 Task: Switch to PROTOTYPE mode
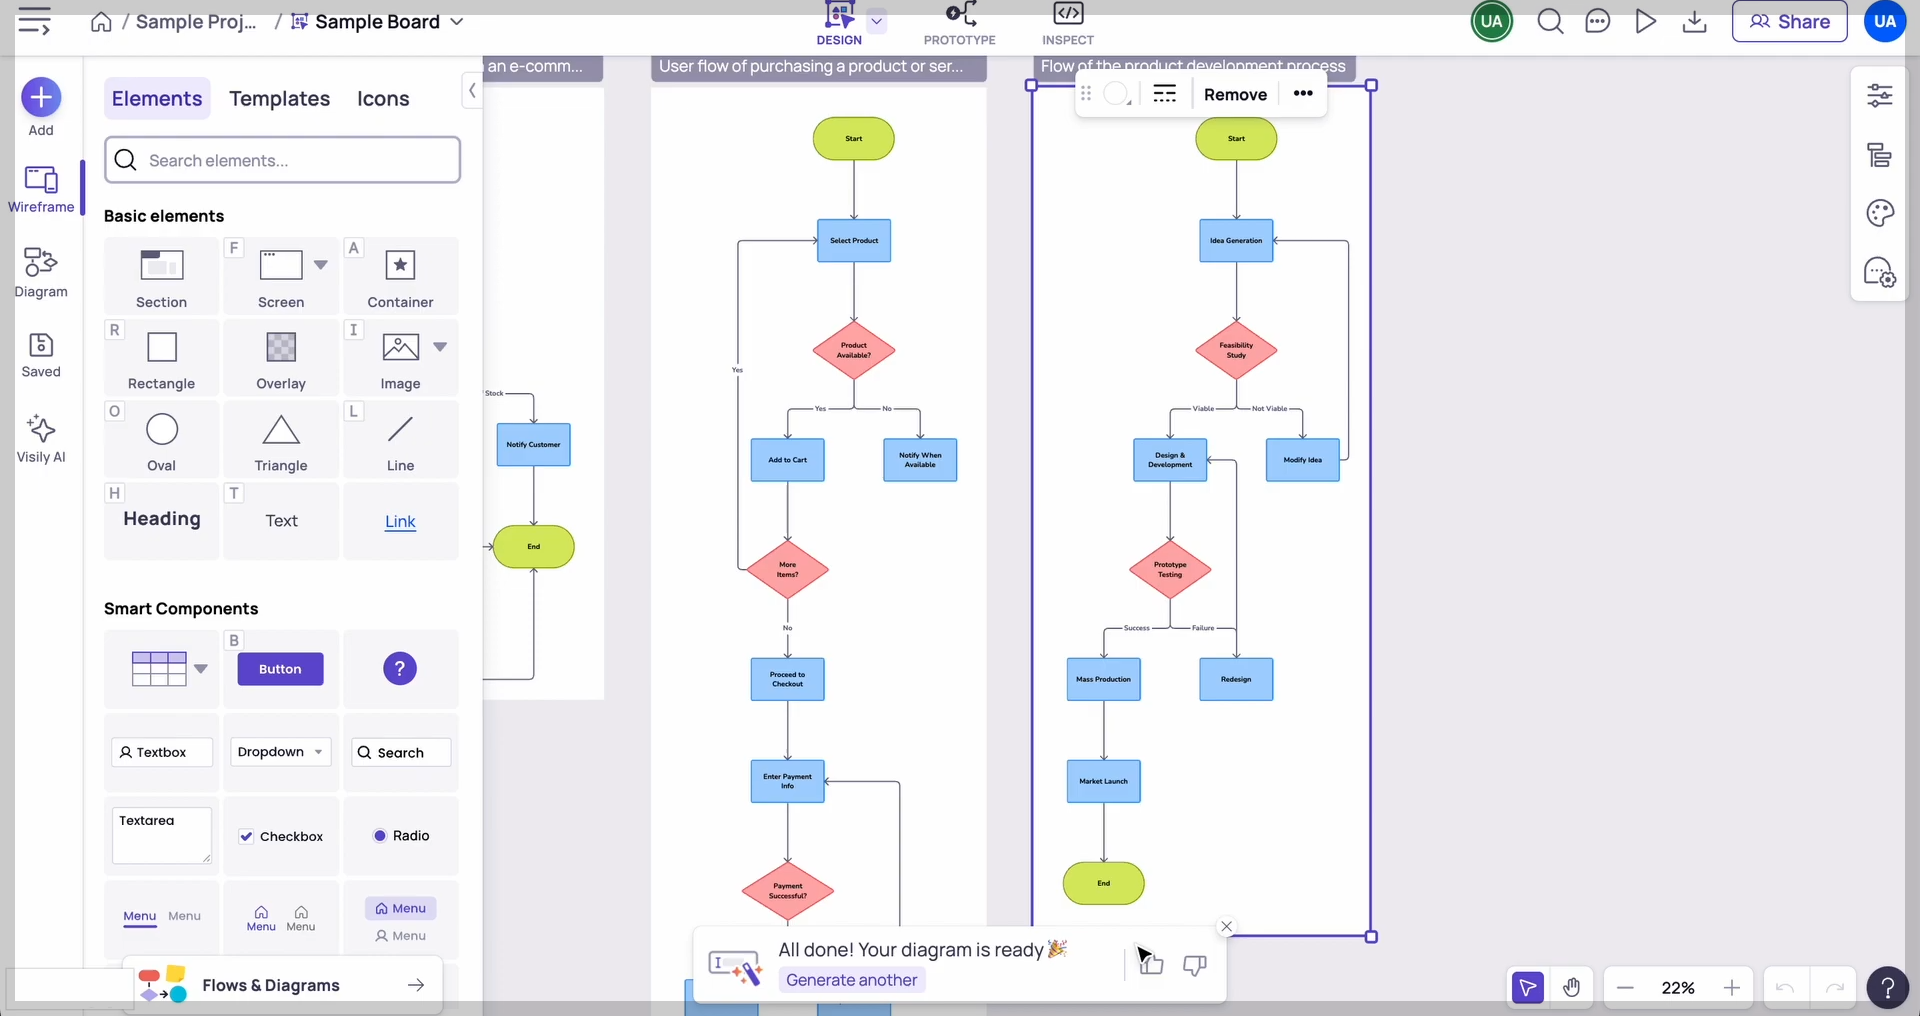(x=960, y=25)
